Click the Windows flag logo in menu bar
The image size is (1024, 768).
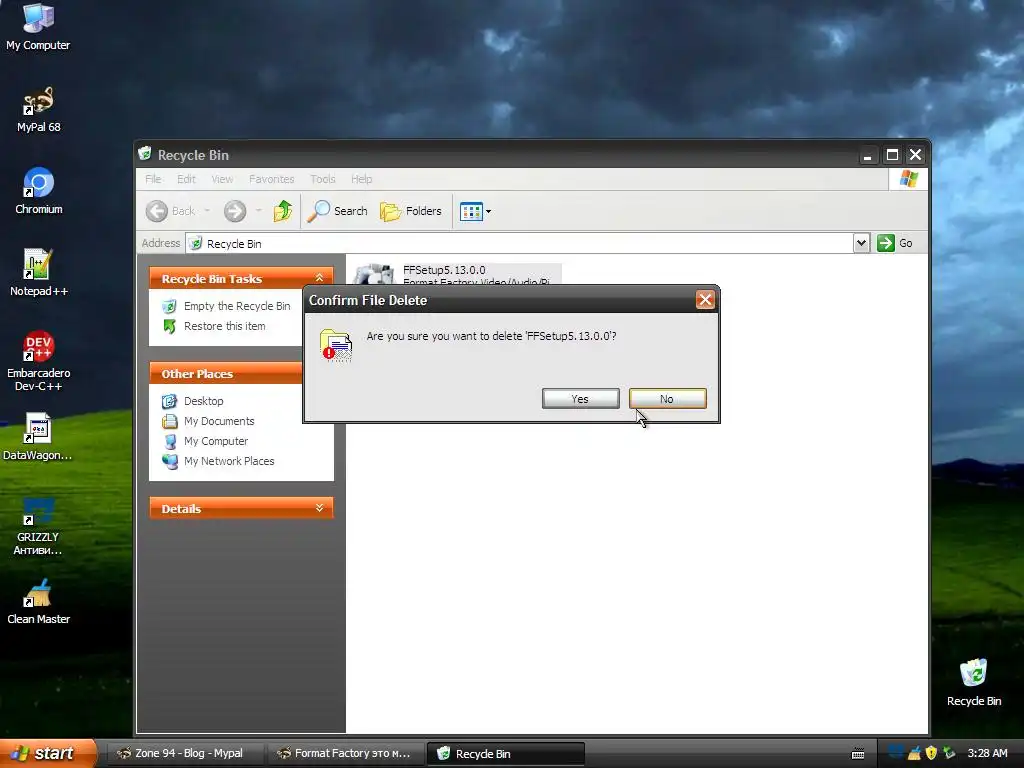pos(908,179)
